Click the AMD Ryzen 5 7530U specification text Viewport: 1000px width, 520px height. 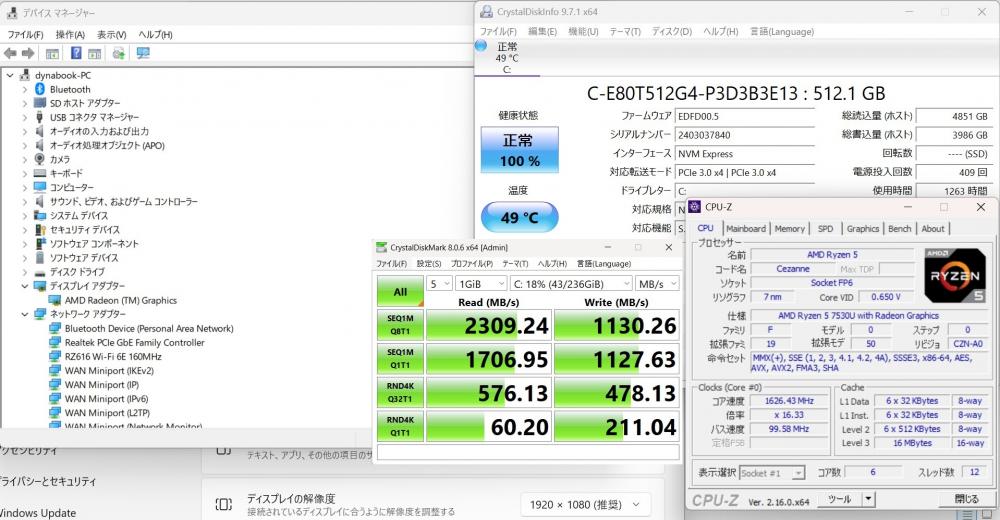pos(858,316)
